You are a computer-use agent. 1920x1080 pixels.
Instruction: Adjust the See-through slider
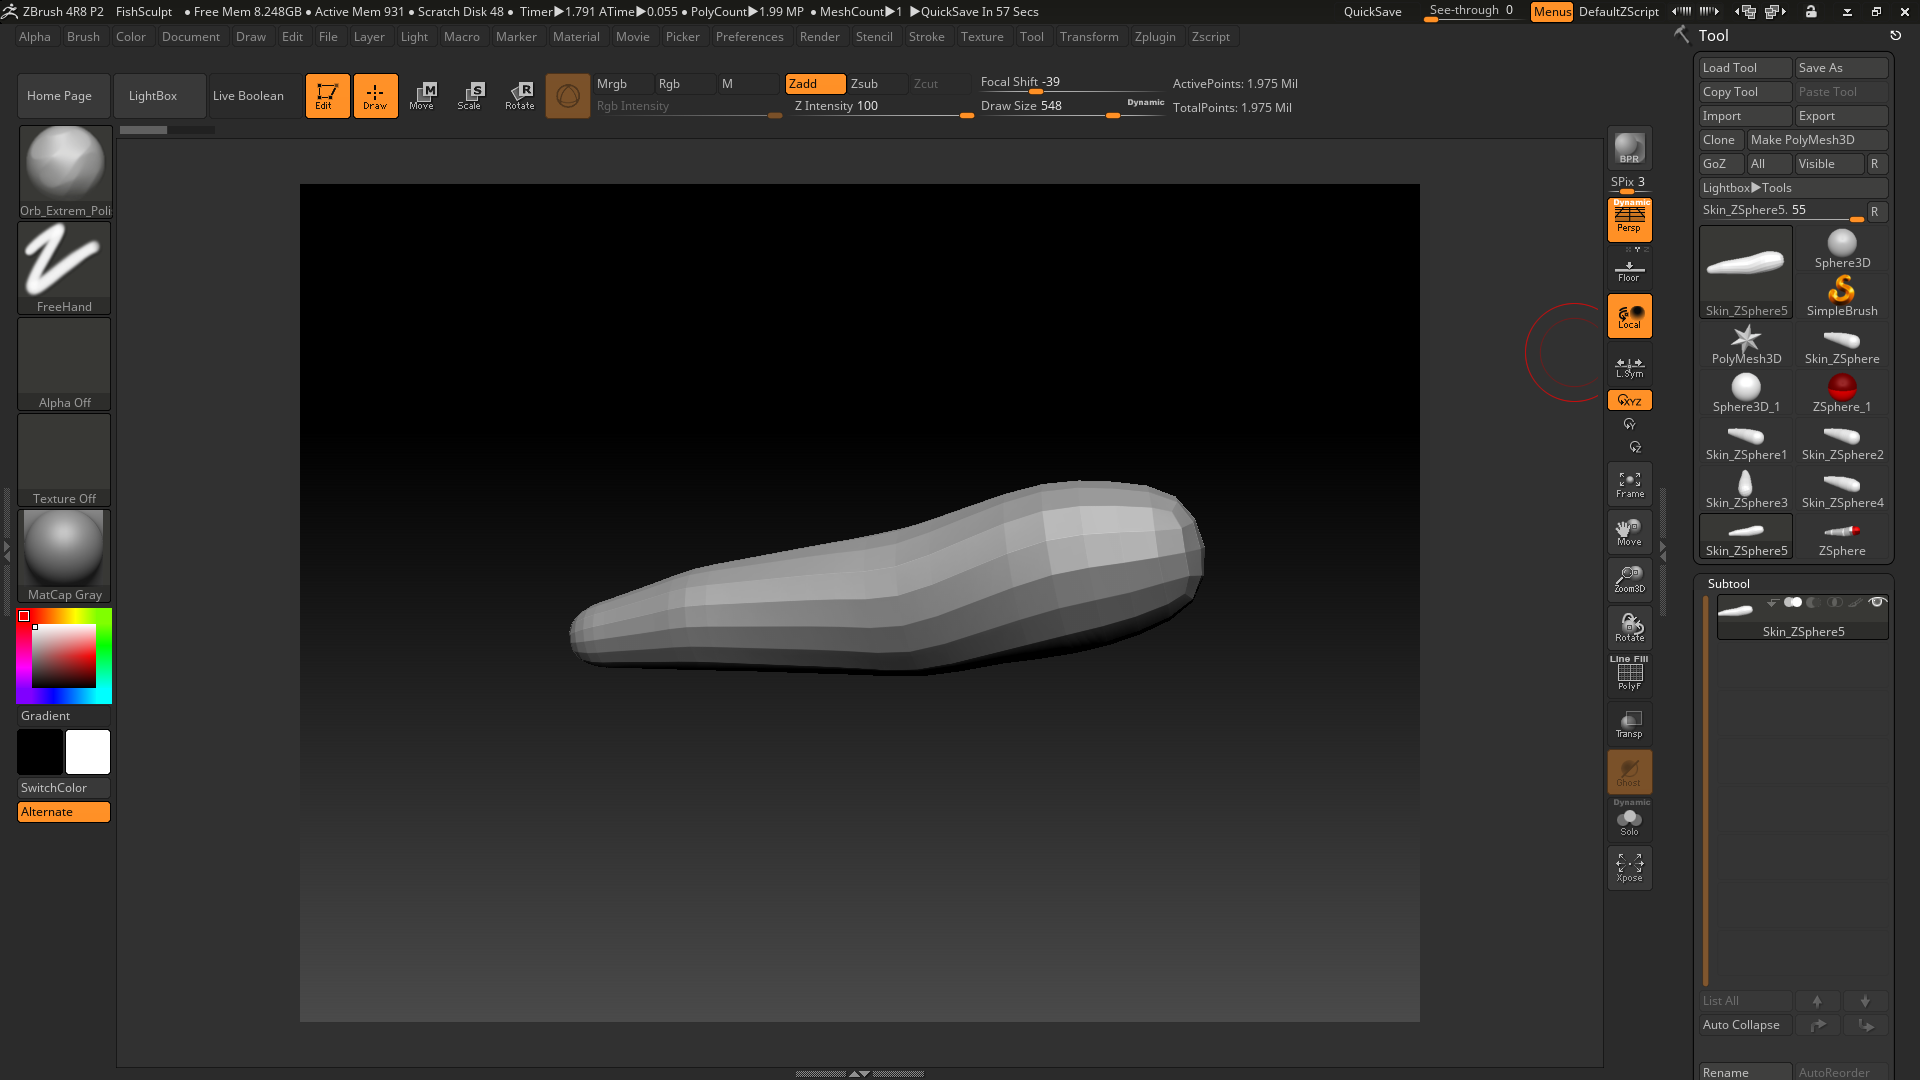click(1471, 11)
